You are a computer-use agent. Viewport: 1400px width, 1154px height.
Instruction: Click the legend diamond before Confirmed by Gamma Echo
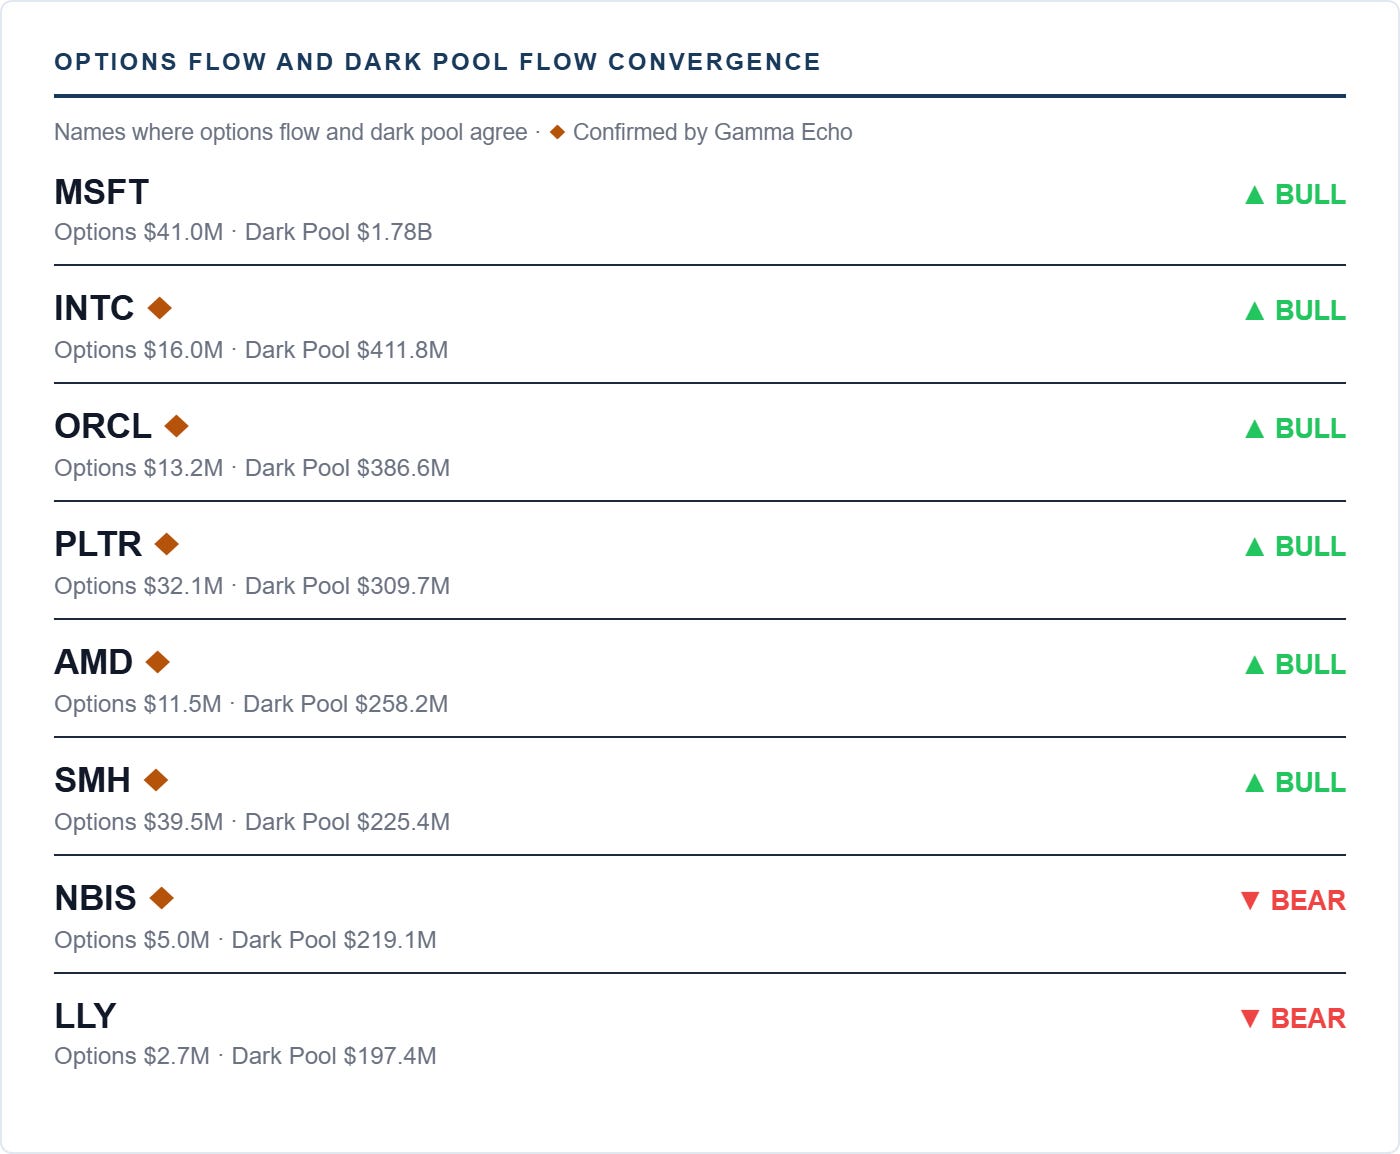pos(558,132)
